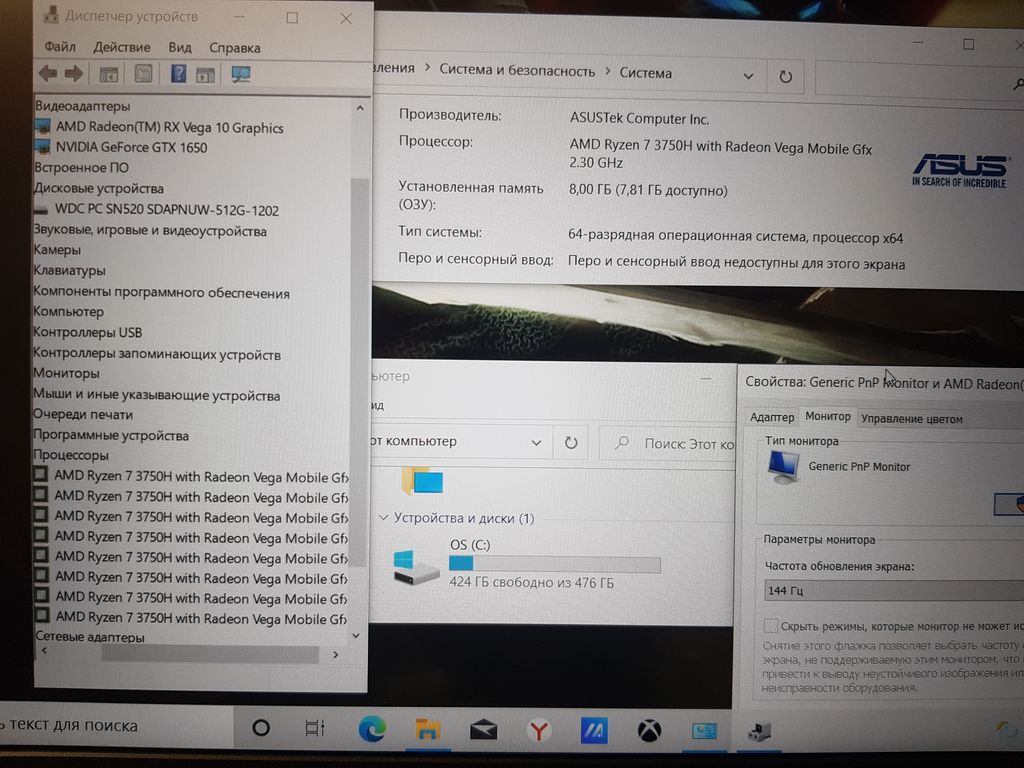Open the OS (C:) drive icon

(415, 567)
